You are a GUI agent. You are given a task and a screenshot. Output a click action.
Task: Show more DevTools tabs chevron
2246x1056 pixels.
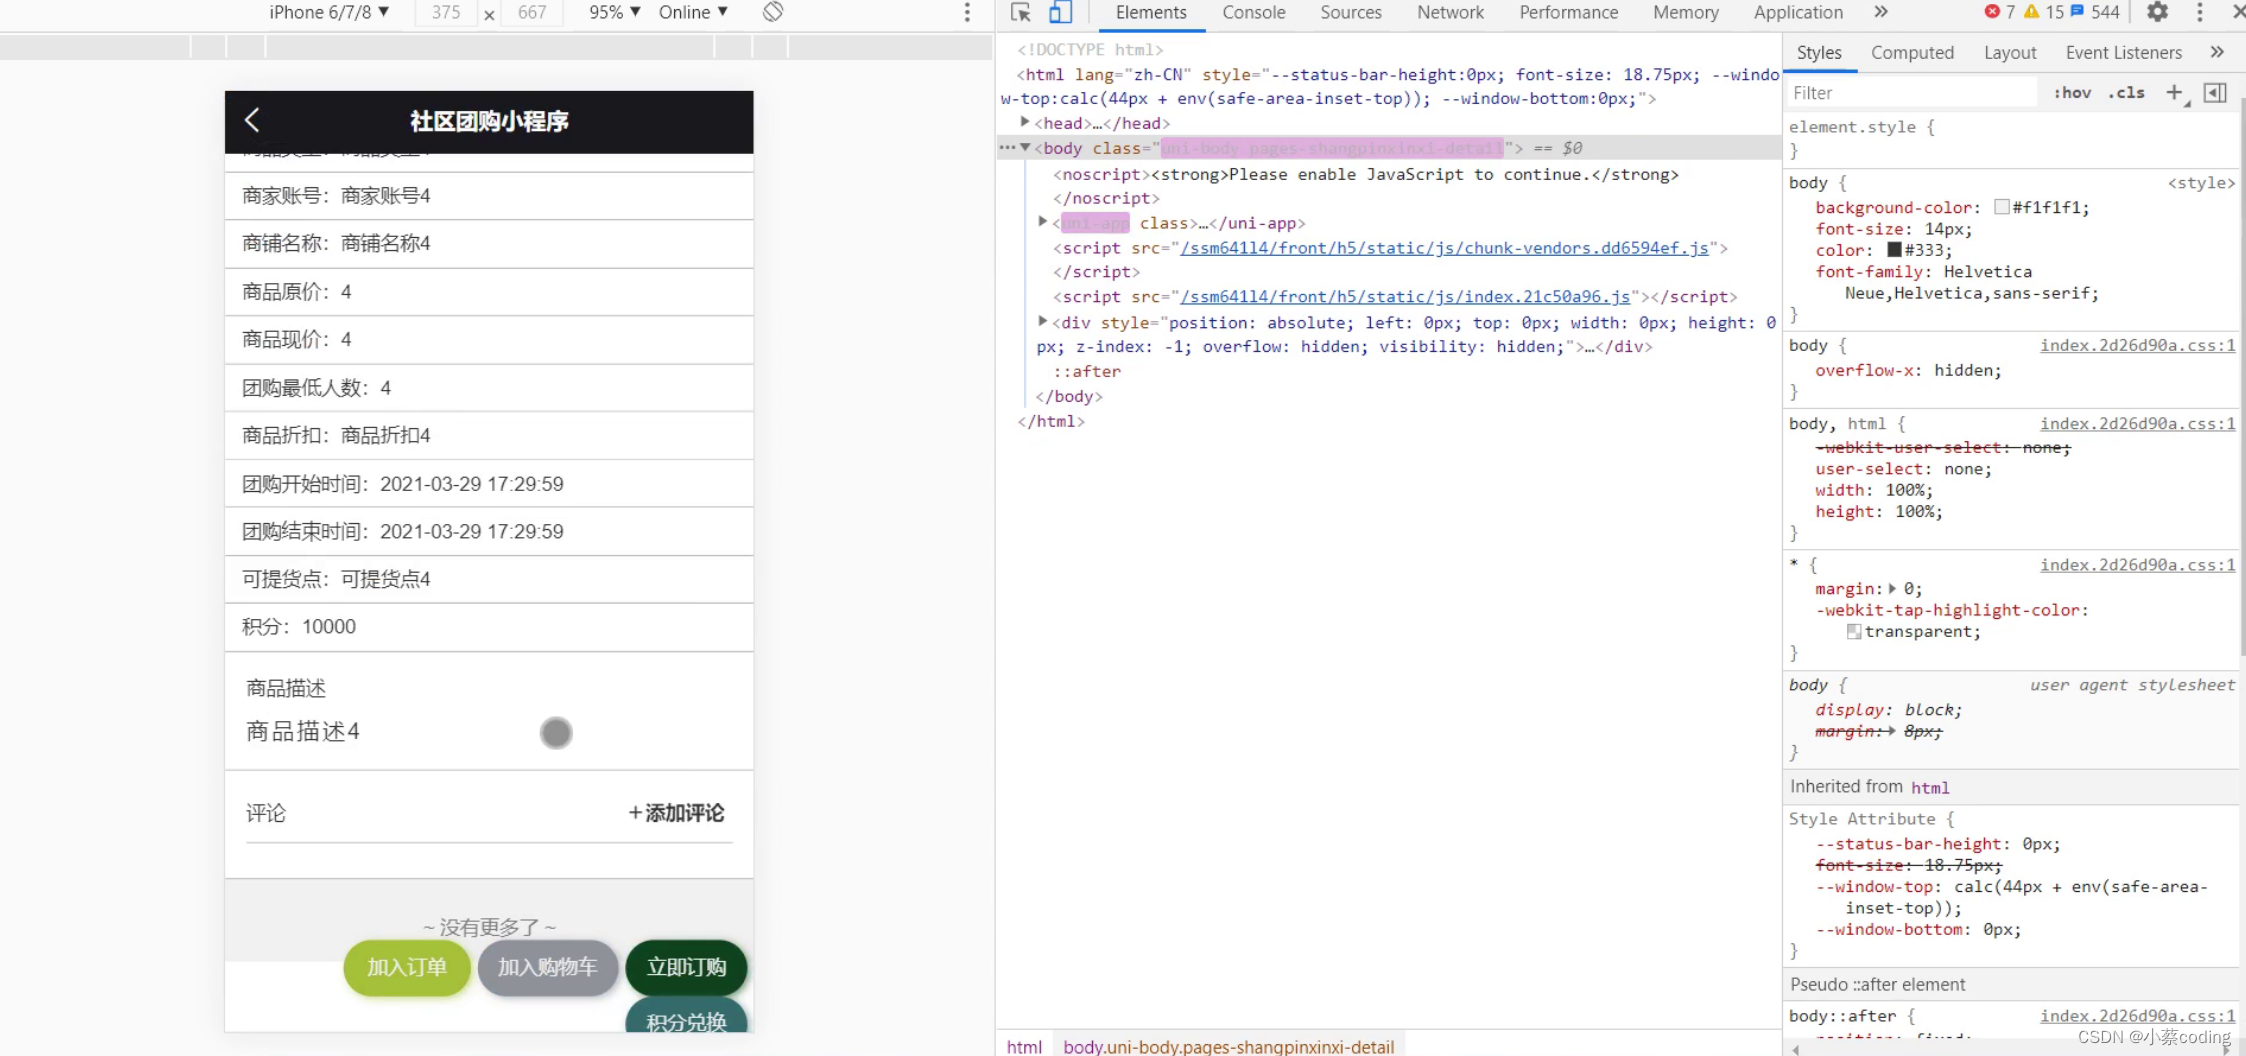[x=1881, y=12]
